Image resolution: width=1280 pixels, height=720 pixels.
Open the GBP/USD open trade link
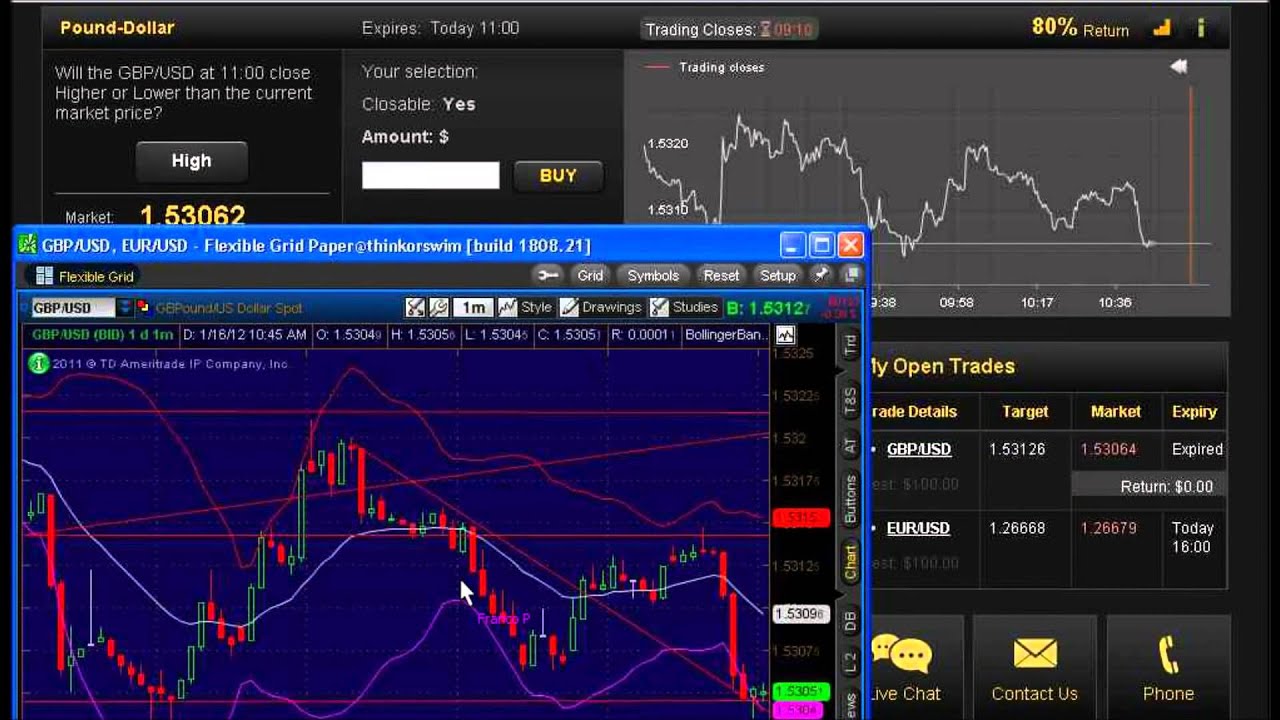[x=919, y=450]
